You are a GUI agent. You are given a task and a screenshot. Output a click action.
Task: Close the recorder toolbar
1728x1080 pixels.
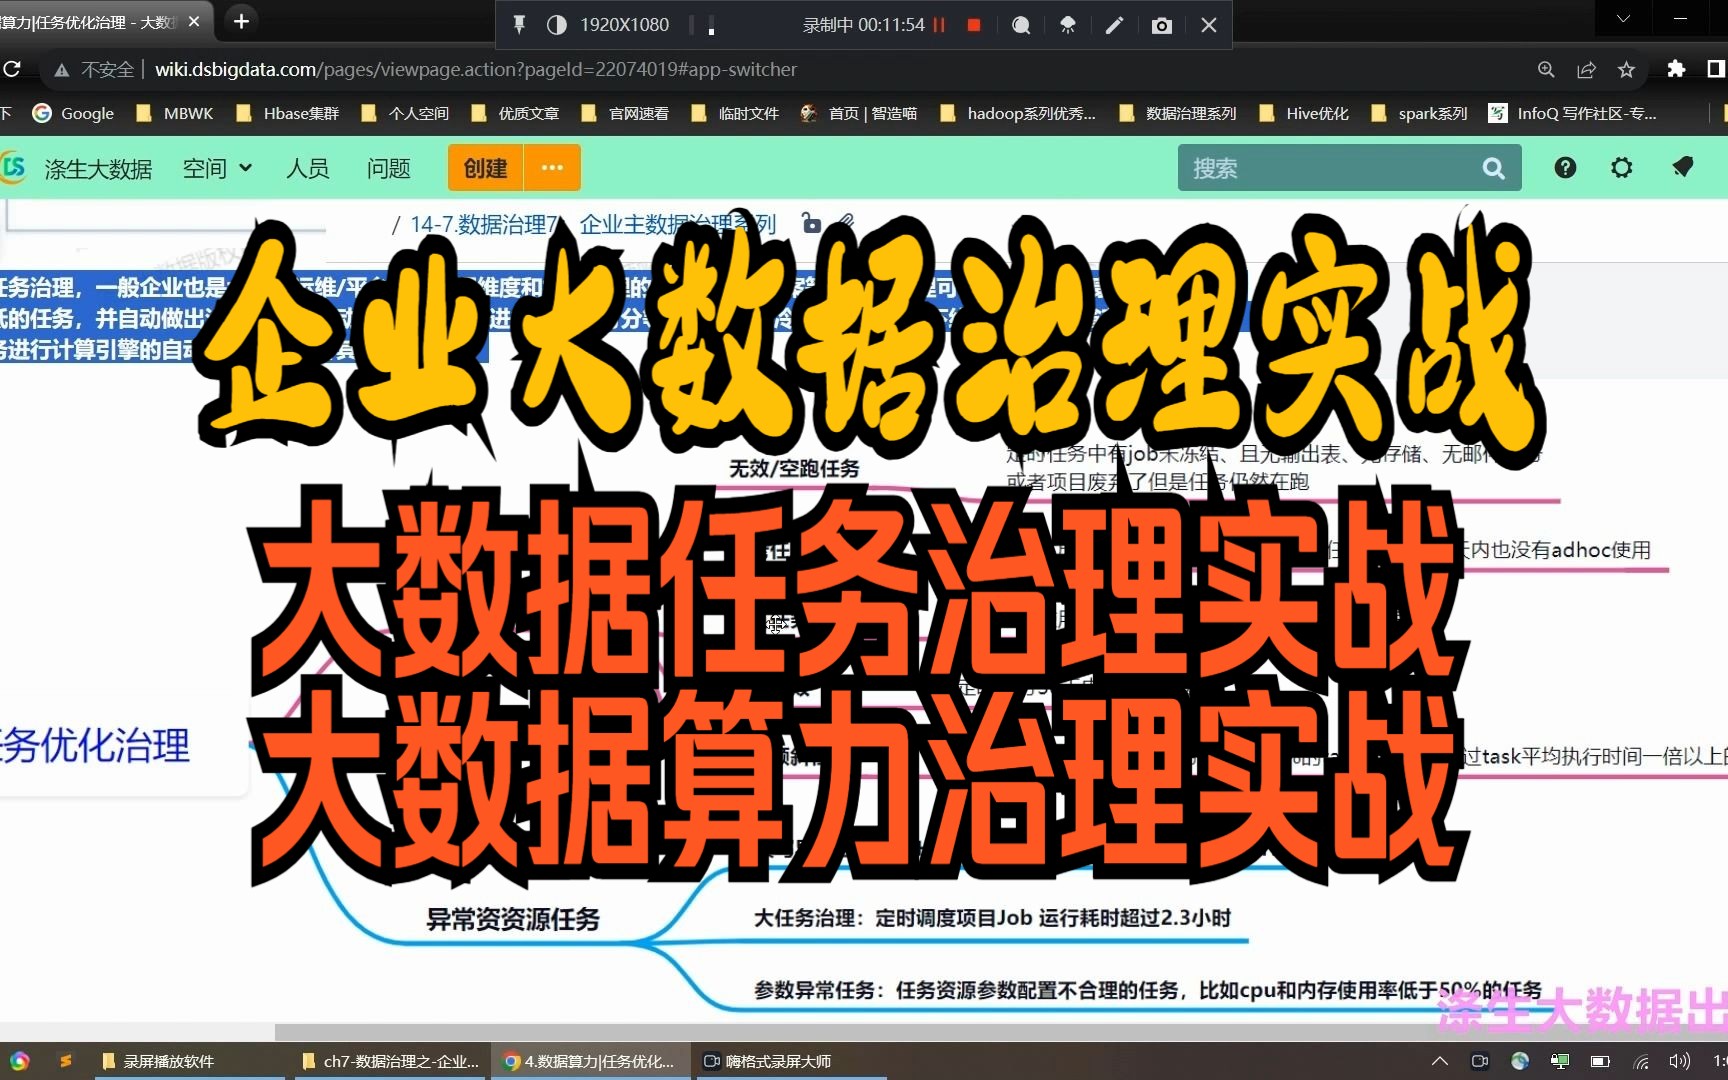coord(1209,25)
